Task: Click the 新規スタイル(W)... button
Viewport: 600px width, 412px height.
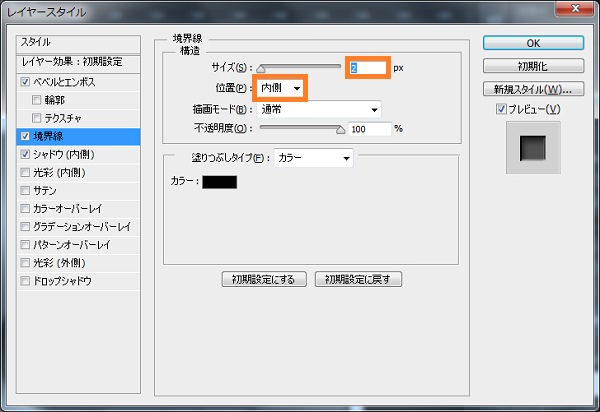Action: point(533,89)
